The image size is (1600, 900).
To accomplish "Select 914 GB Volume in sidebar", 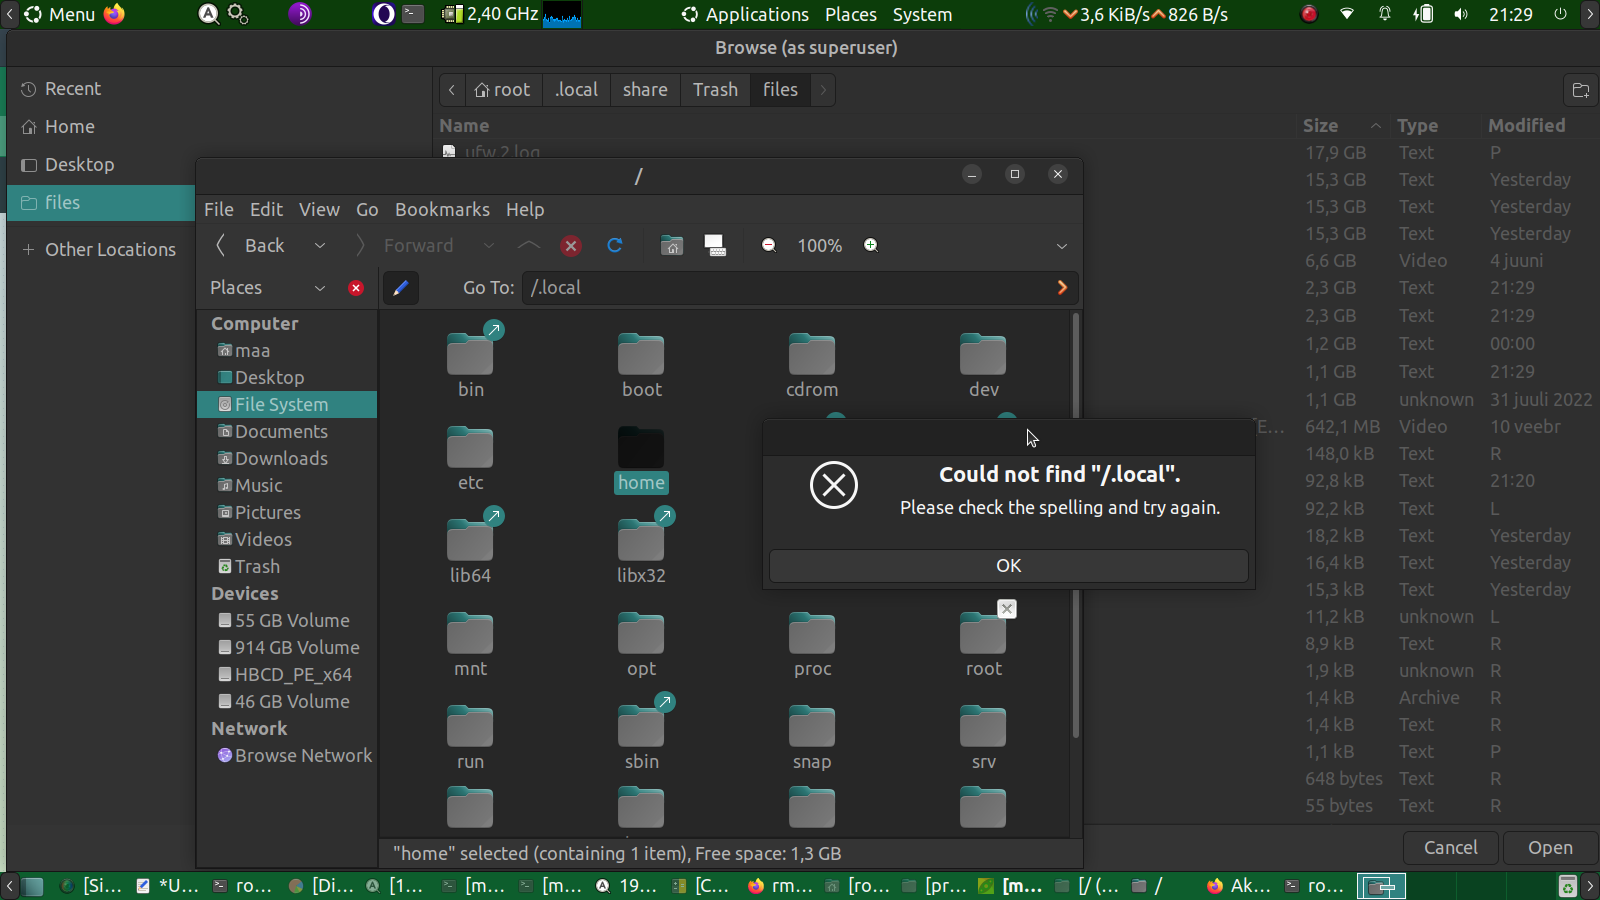I will coord(297,648).
